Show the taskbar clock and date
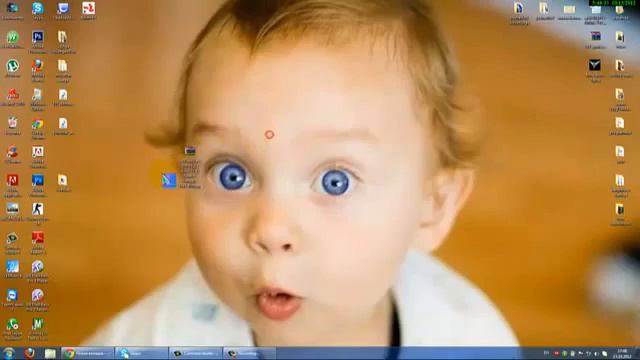This screenshot has height=360, width=640. click(623, 353)
